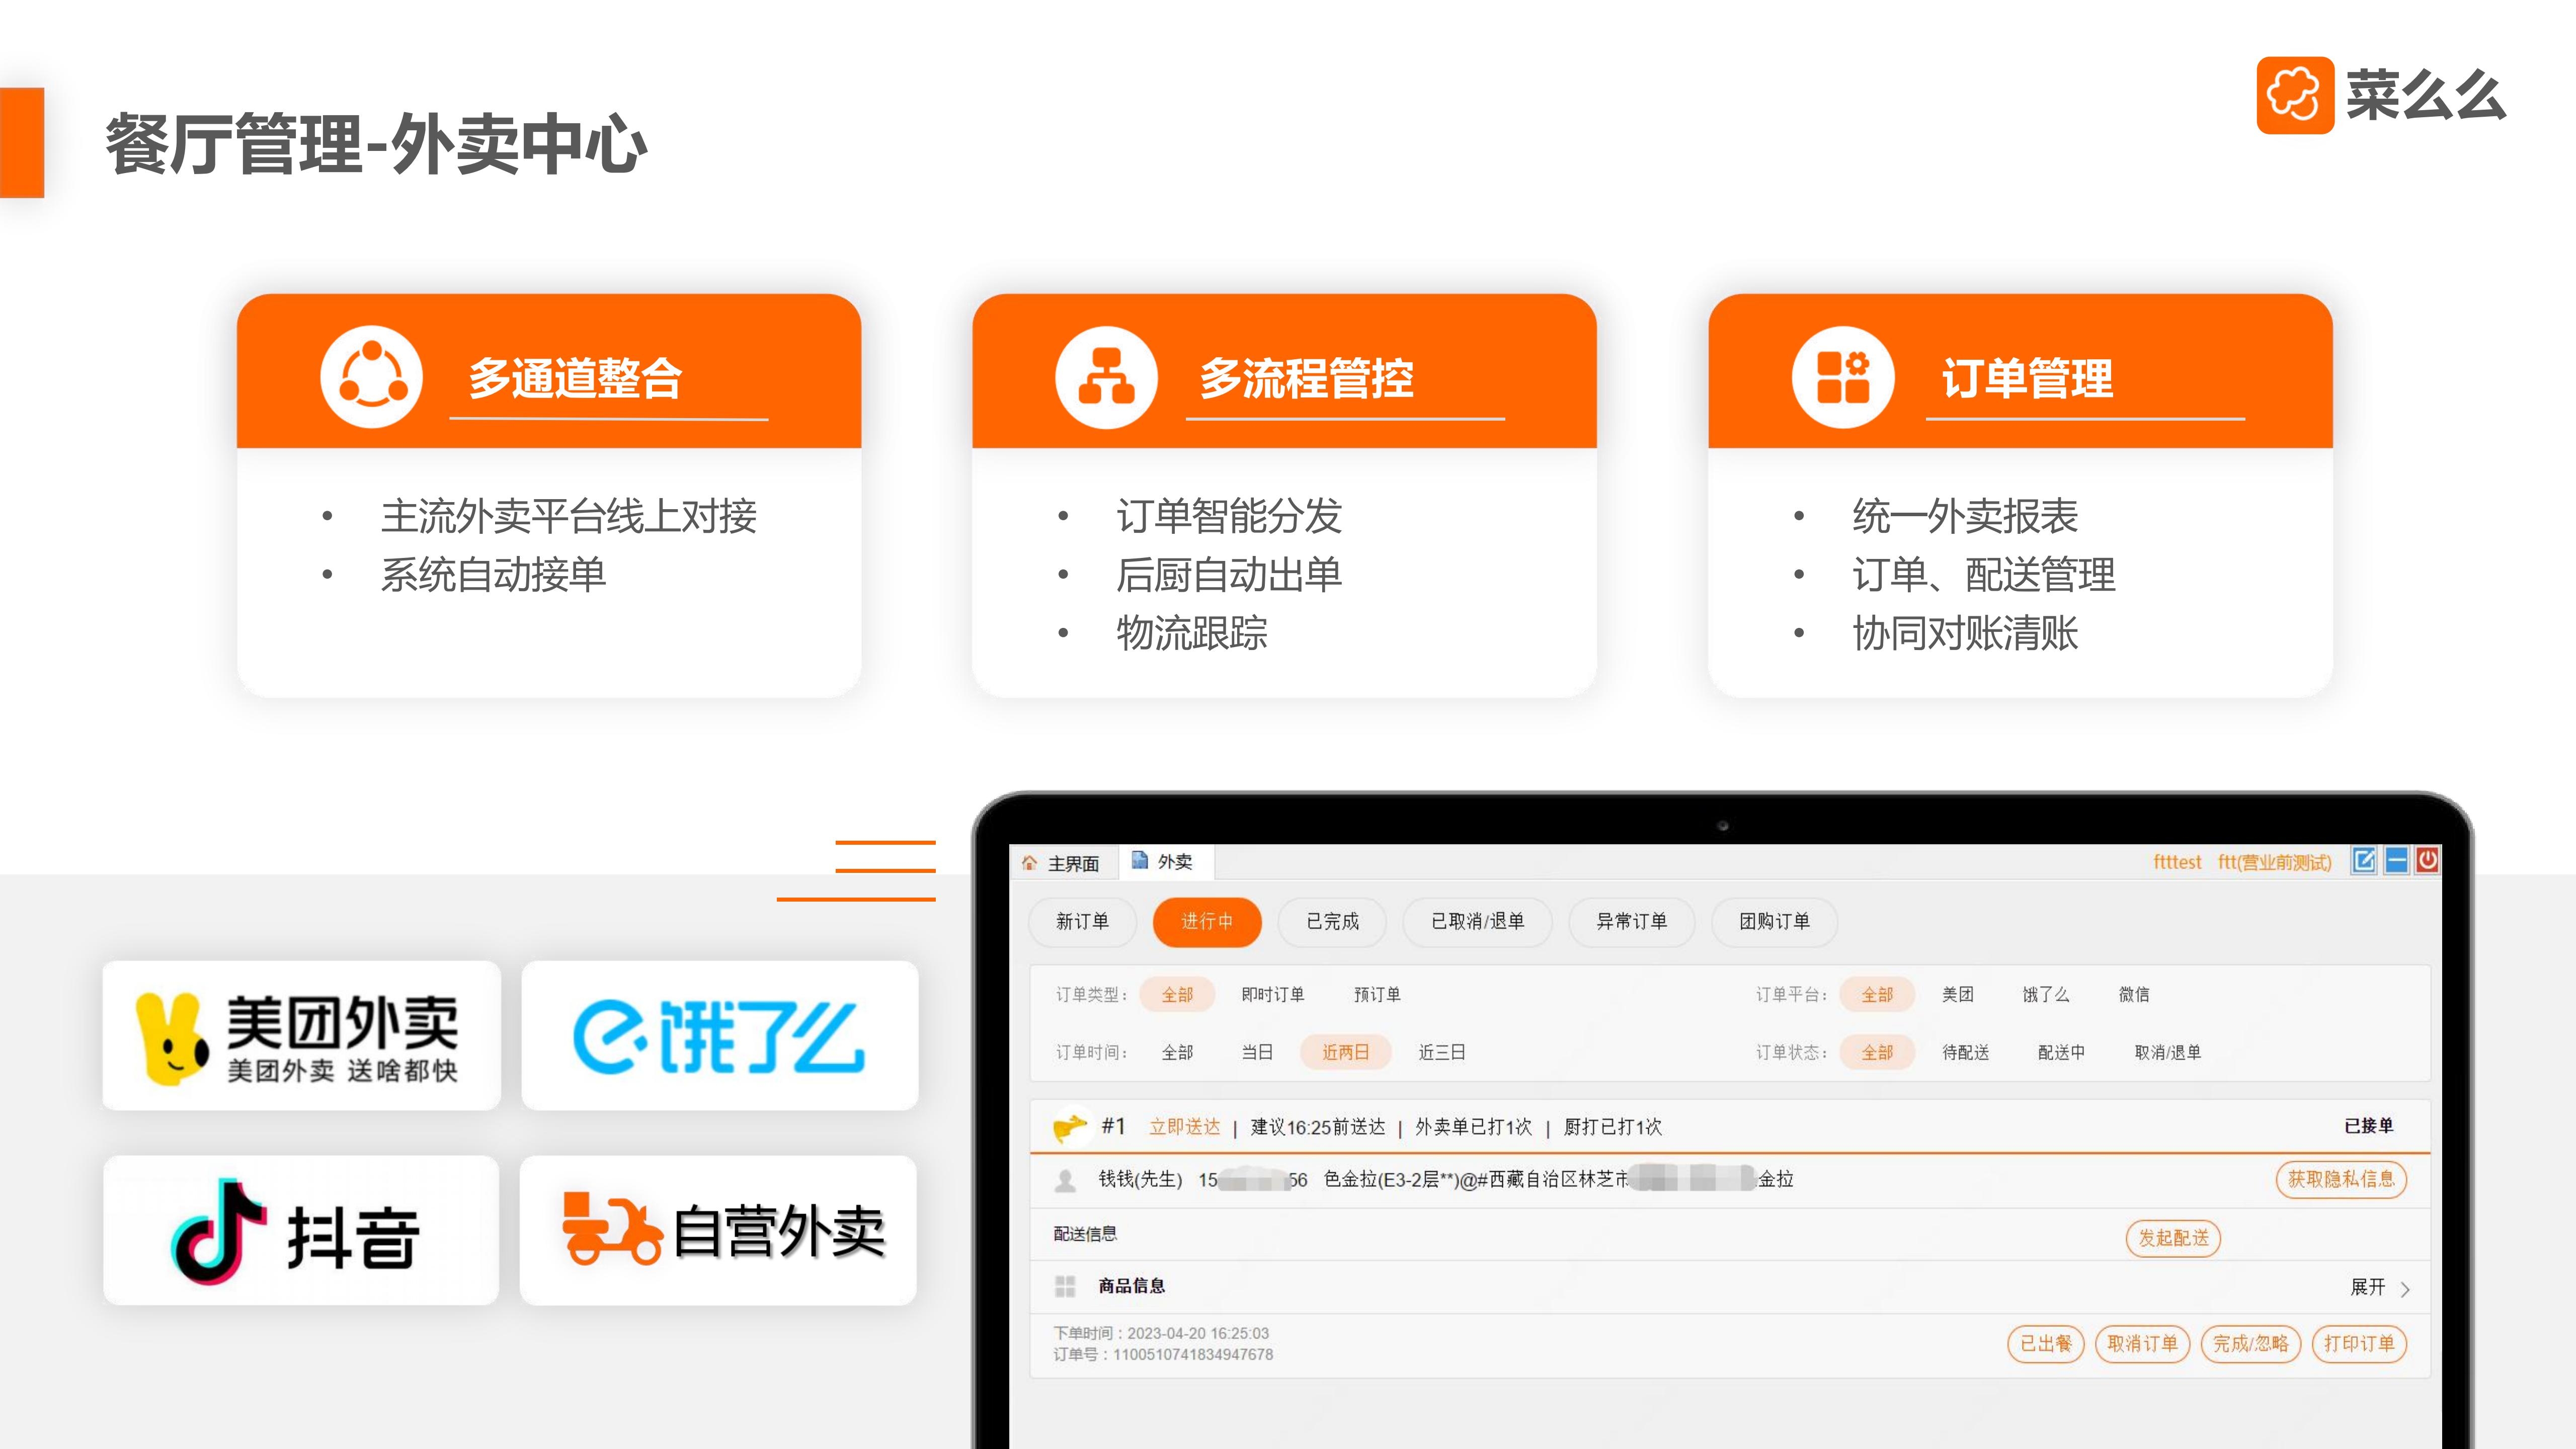Image resolution: width=2576 pixels, height=1449 pixels.
Task: Click the 取消订单 button
Action: click(2142, 1343)
